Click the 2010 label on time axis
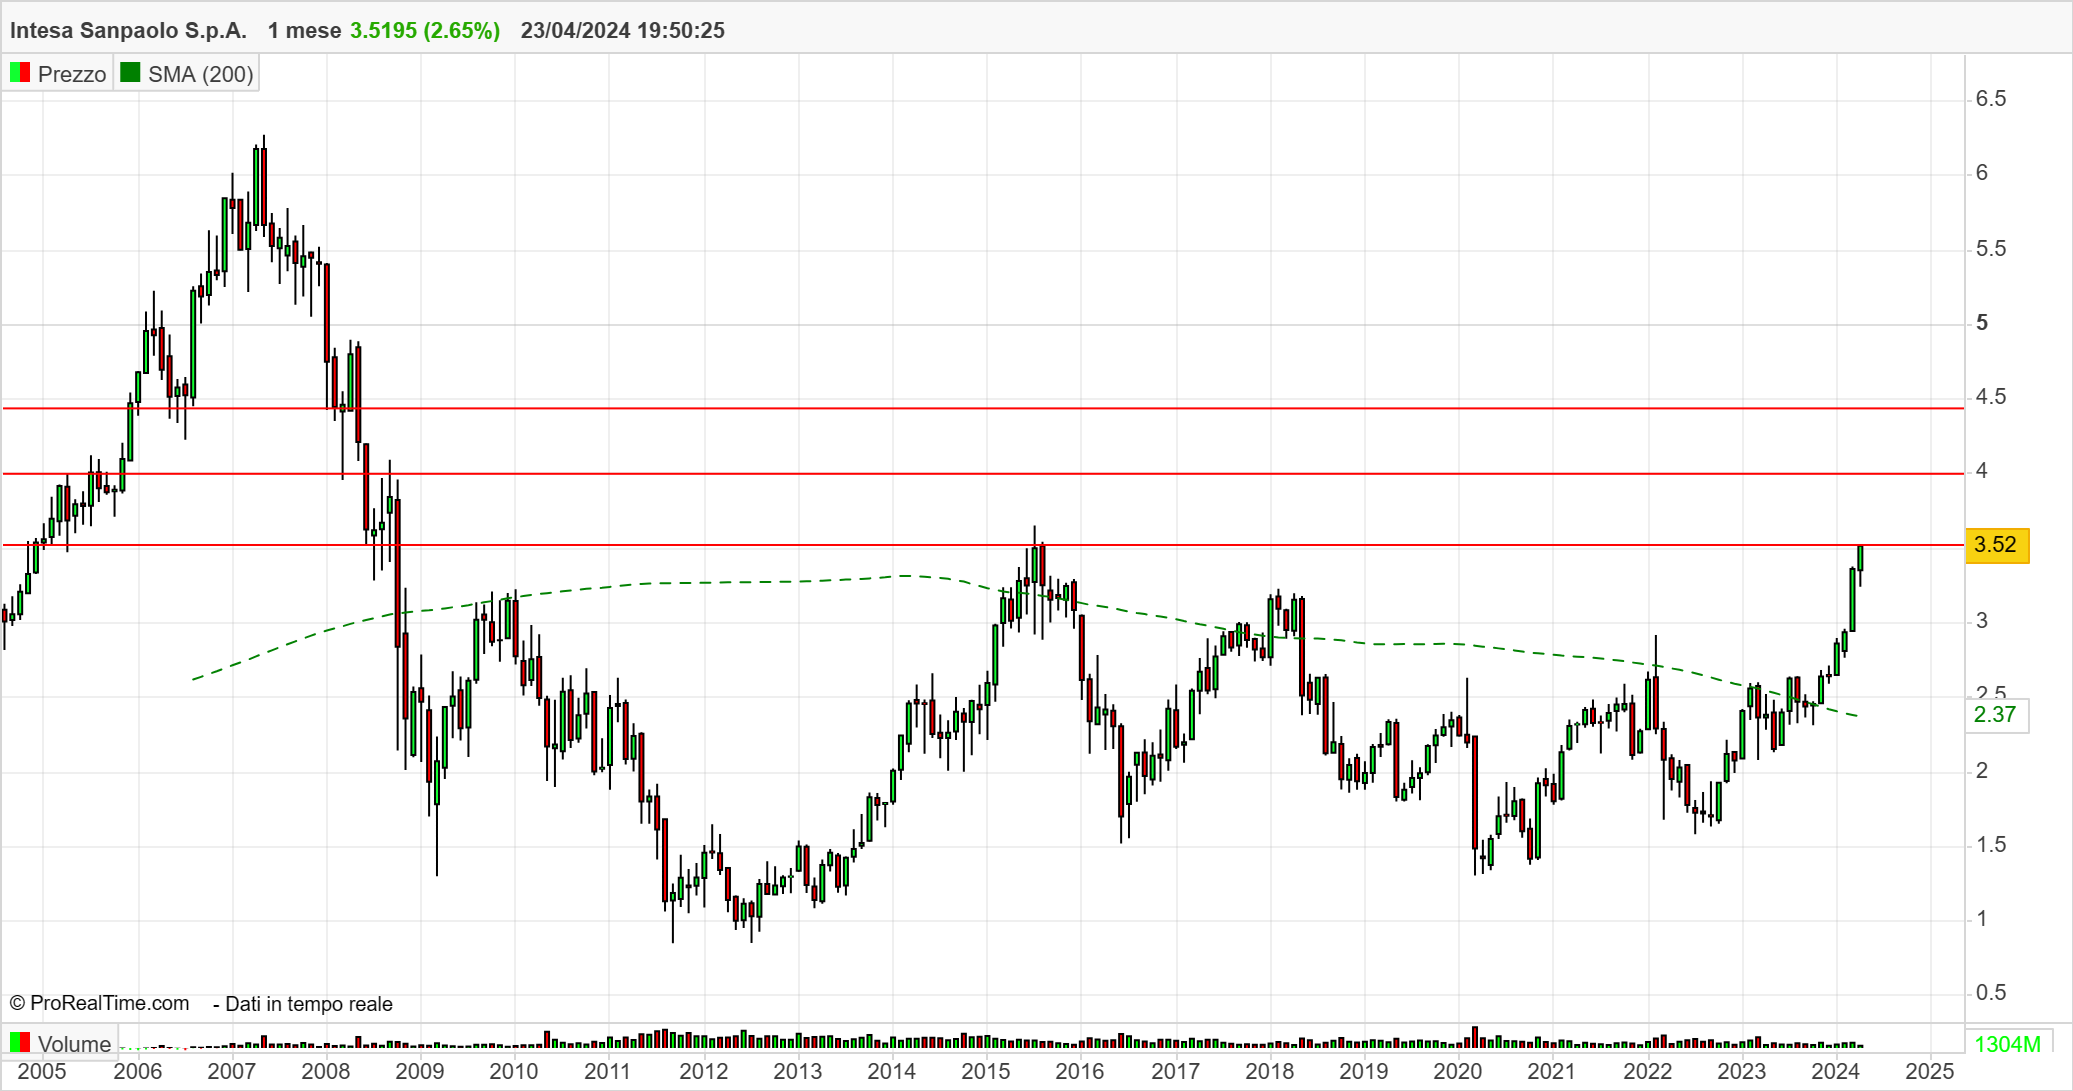 (x=514, y=1071)
